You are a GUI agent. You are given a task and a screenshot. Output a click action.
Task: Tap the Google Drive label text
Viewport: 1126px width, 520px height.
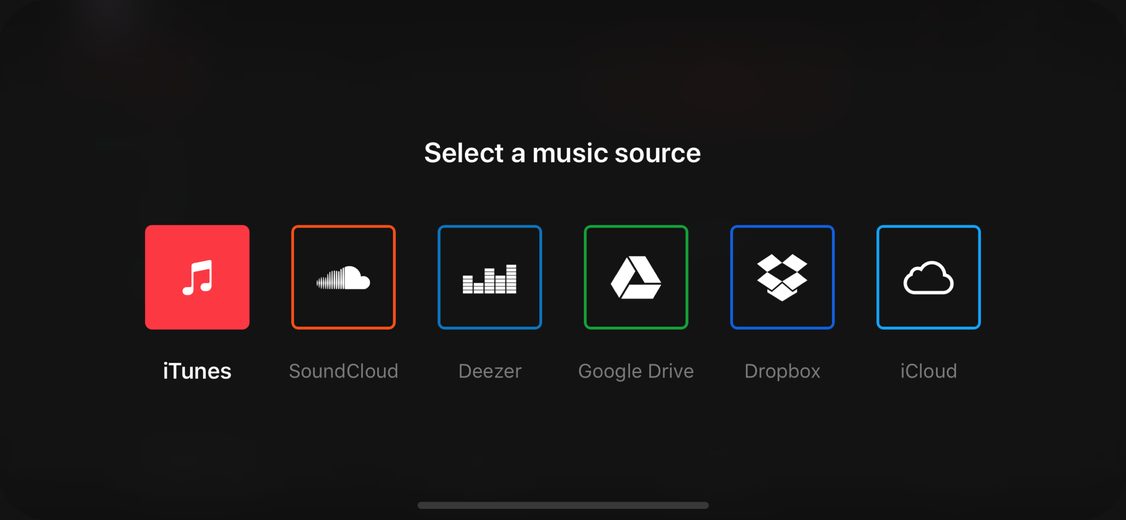tap(636, 371)
